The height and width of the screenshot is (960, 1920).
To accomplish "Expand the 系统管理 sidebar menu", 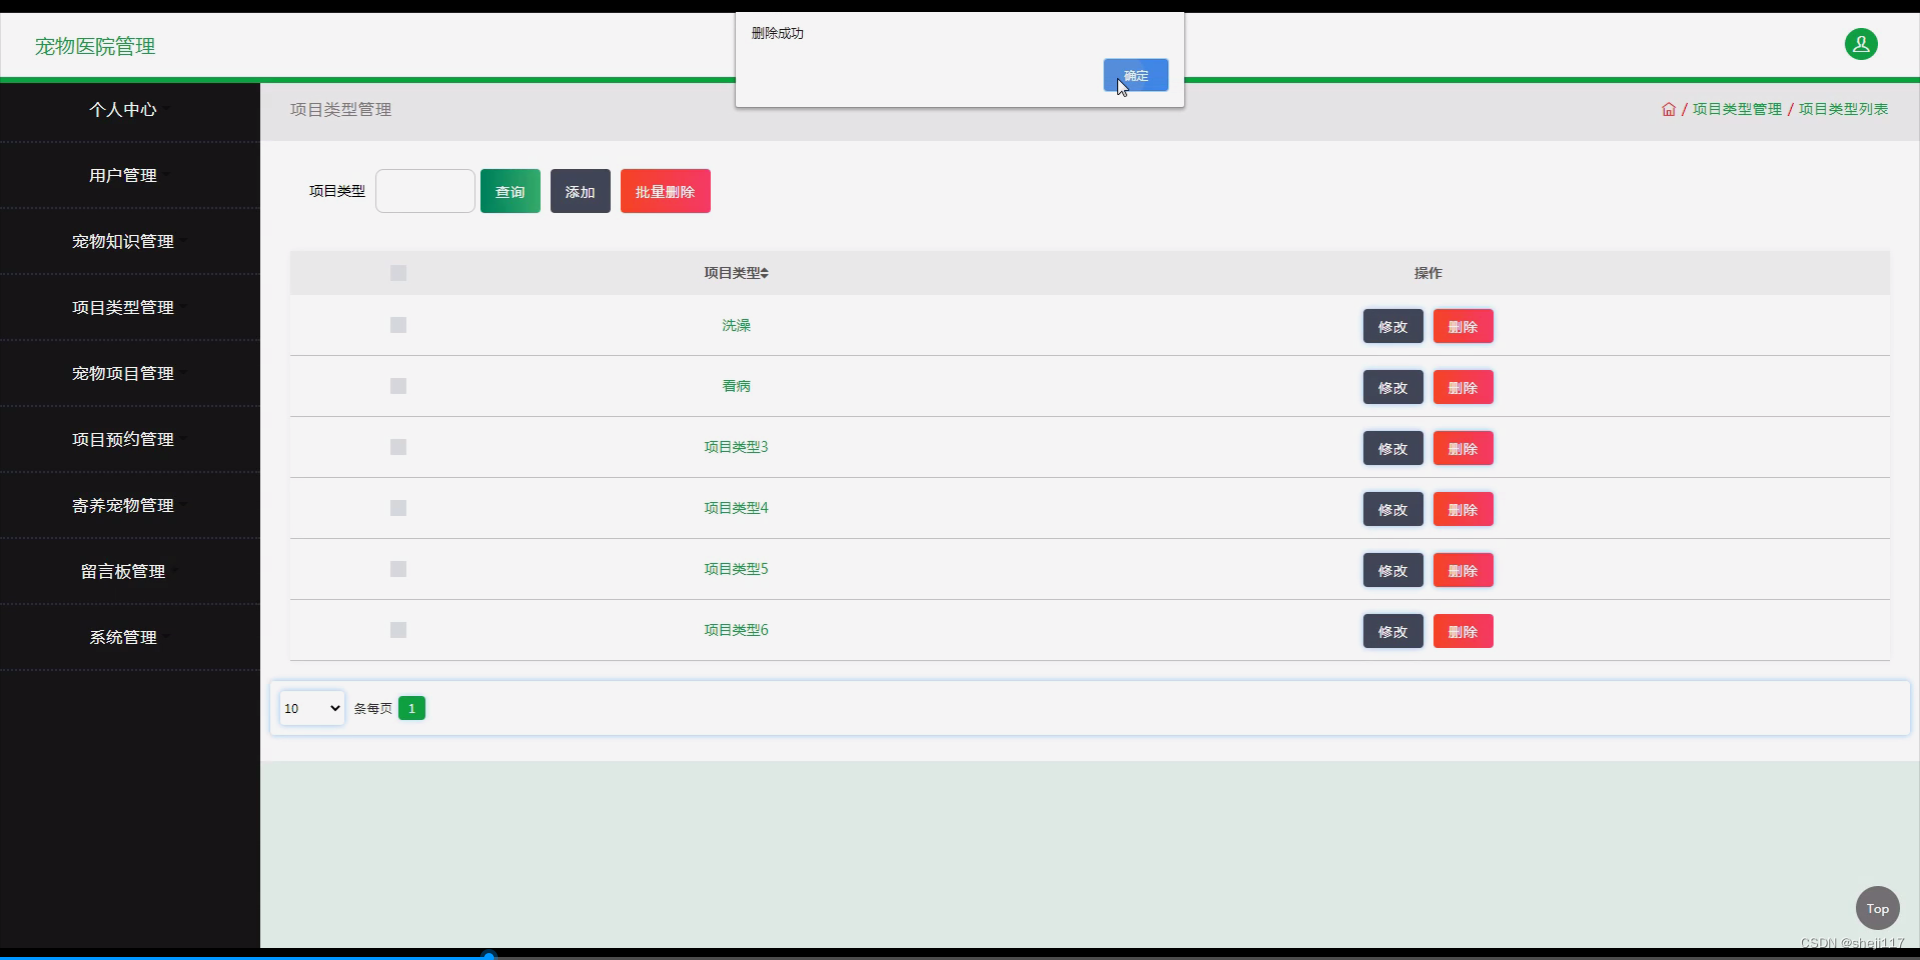I will (x=123, y=637).
